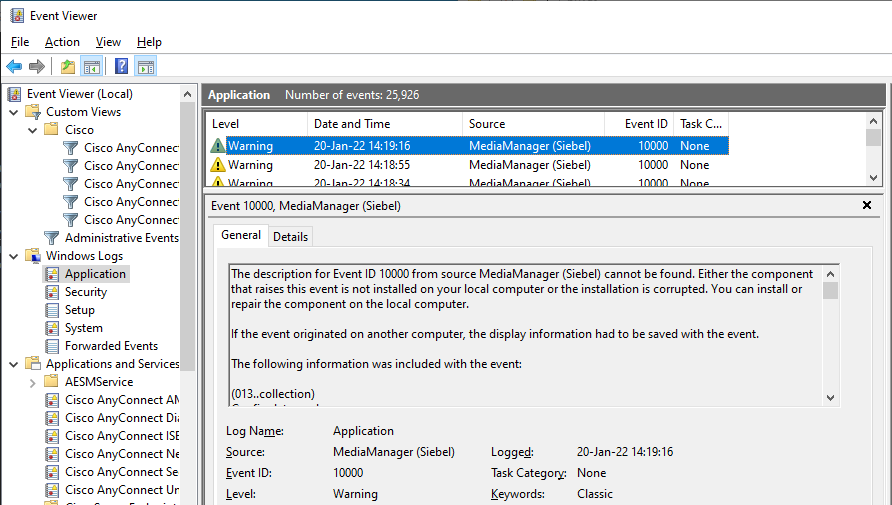
Task: Switch to the General tab
Action: tap(241, 235)
